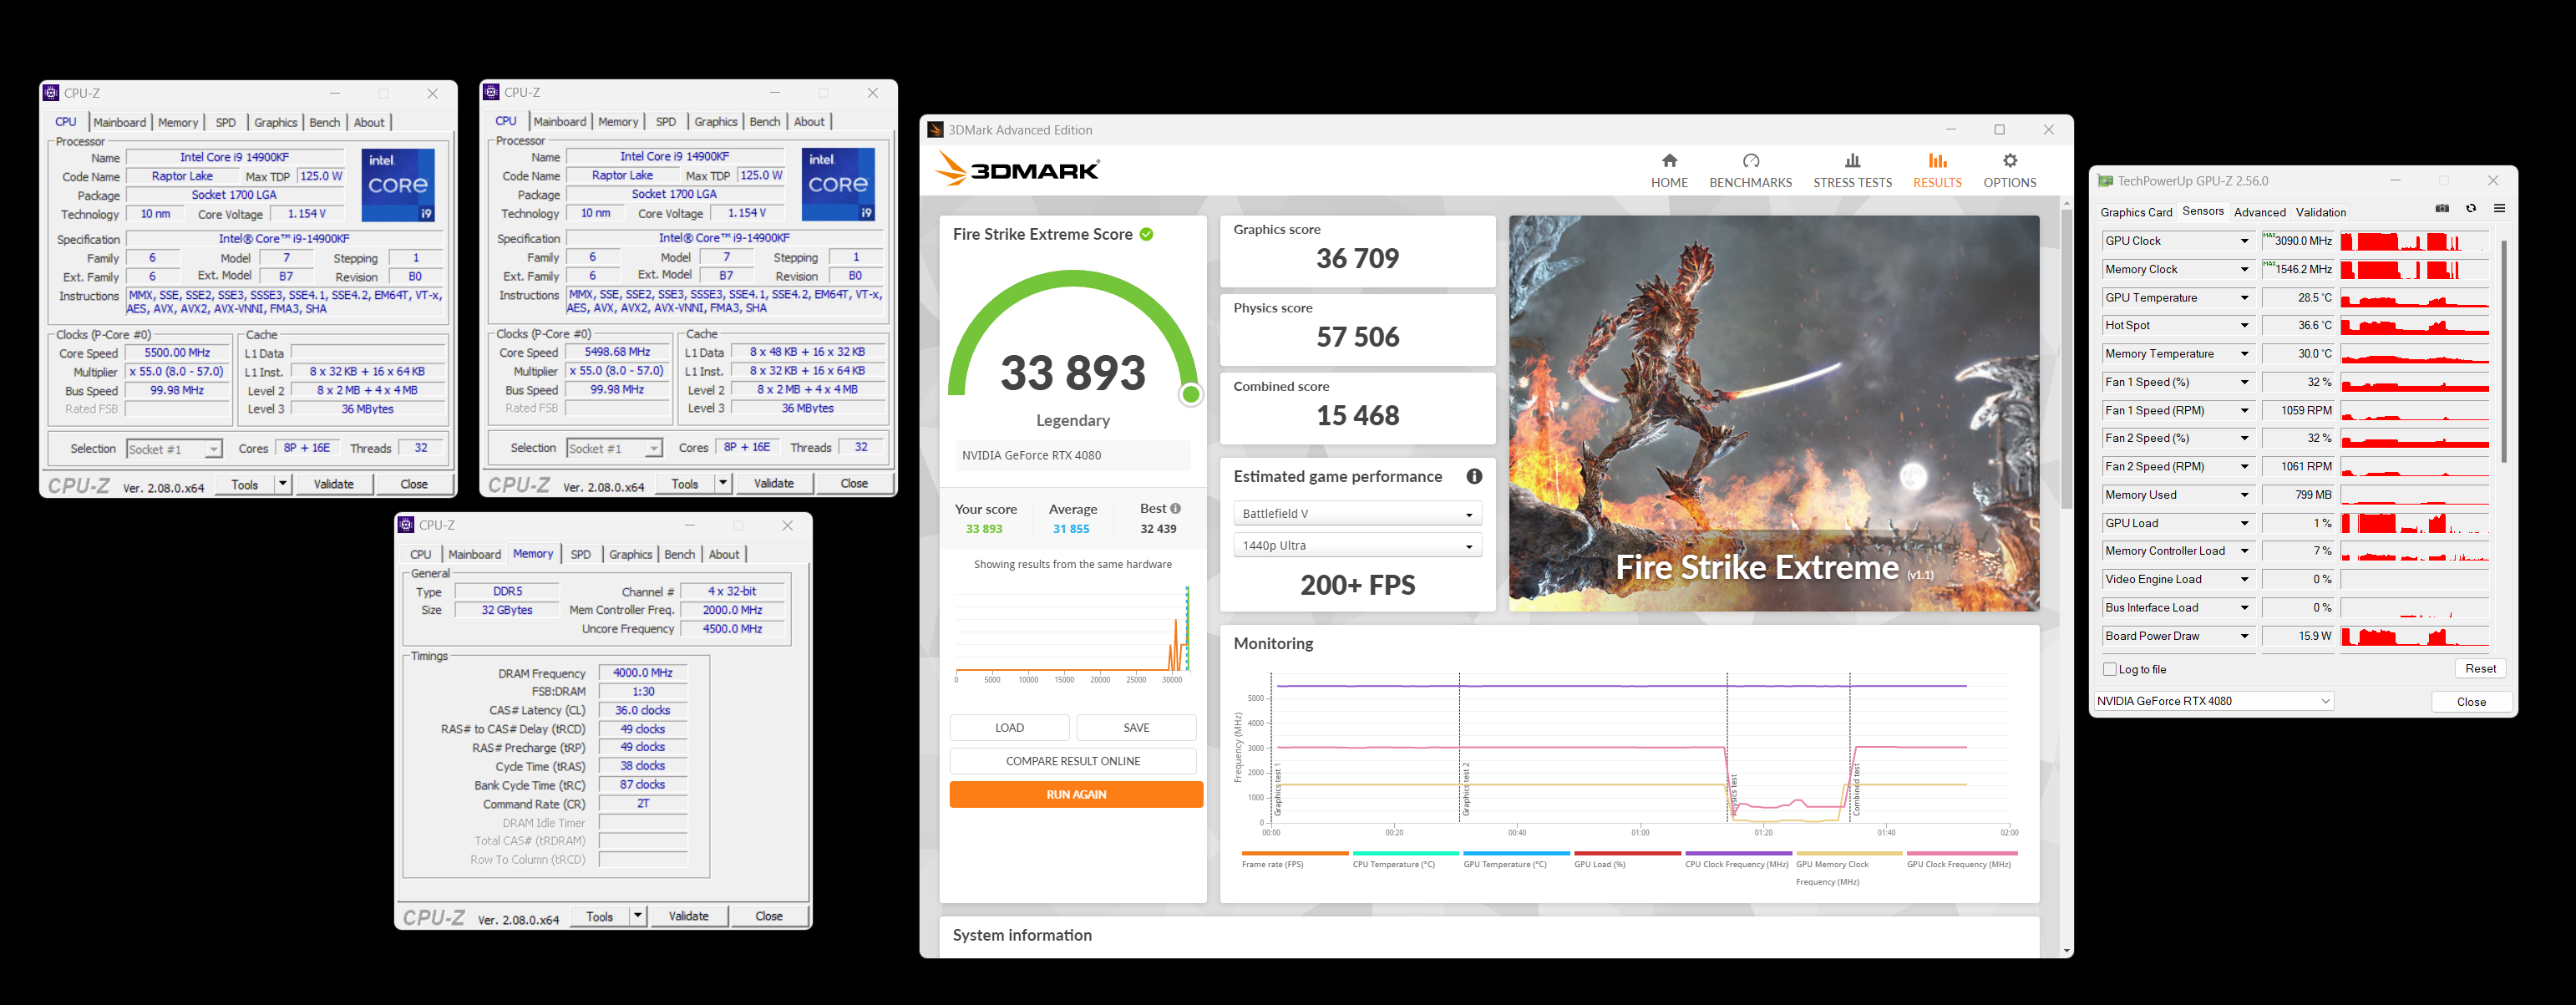This screenshot has width=2576, height=1005.
Task: Open the GPU-Z hamburger menu
Action: (2499, 209)
